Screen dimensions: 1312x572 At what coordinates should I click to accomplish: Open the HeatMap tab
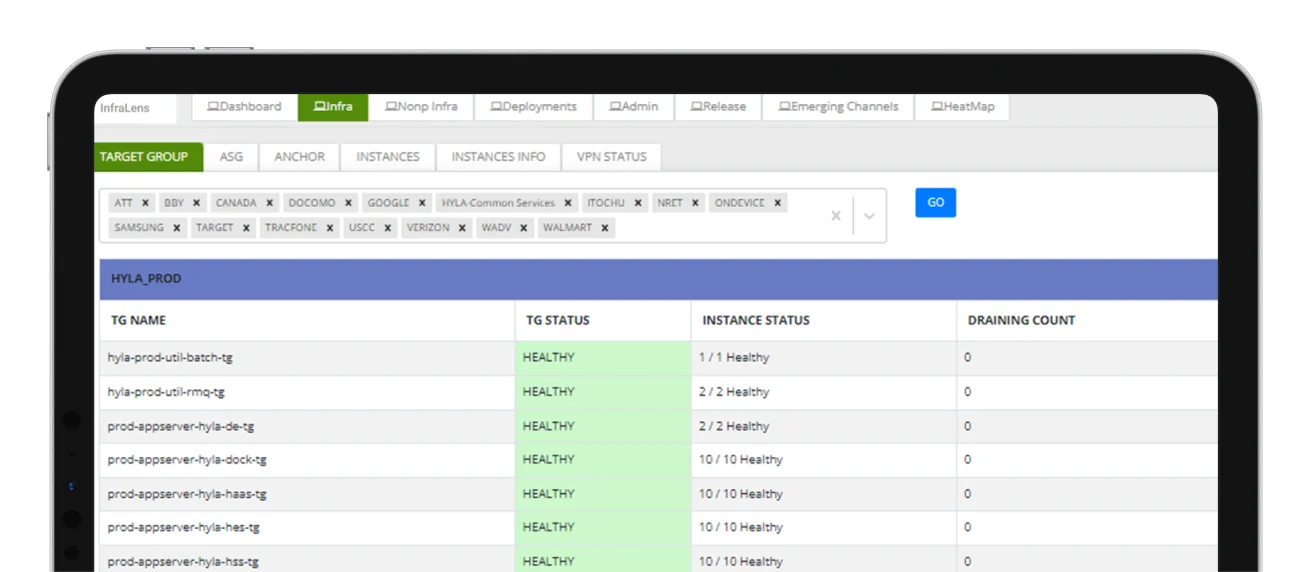pos(962,107)
